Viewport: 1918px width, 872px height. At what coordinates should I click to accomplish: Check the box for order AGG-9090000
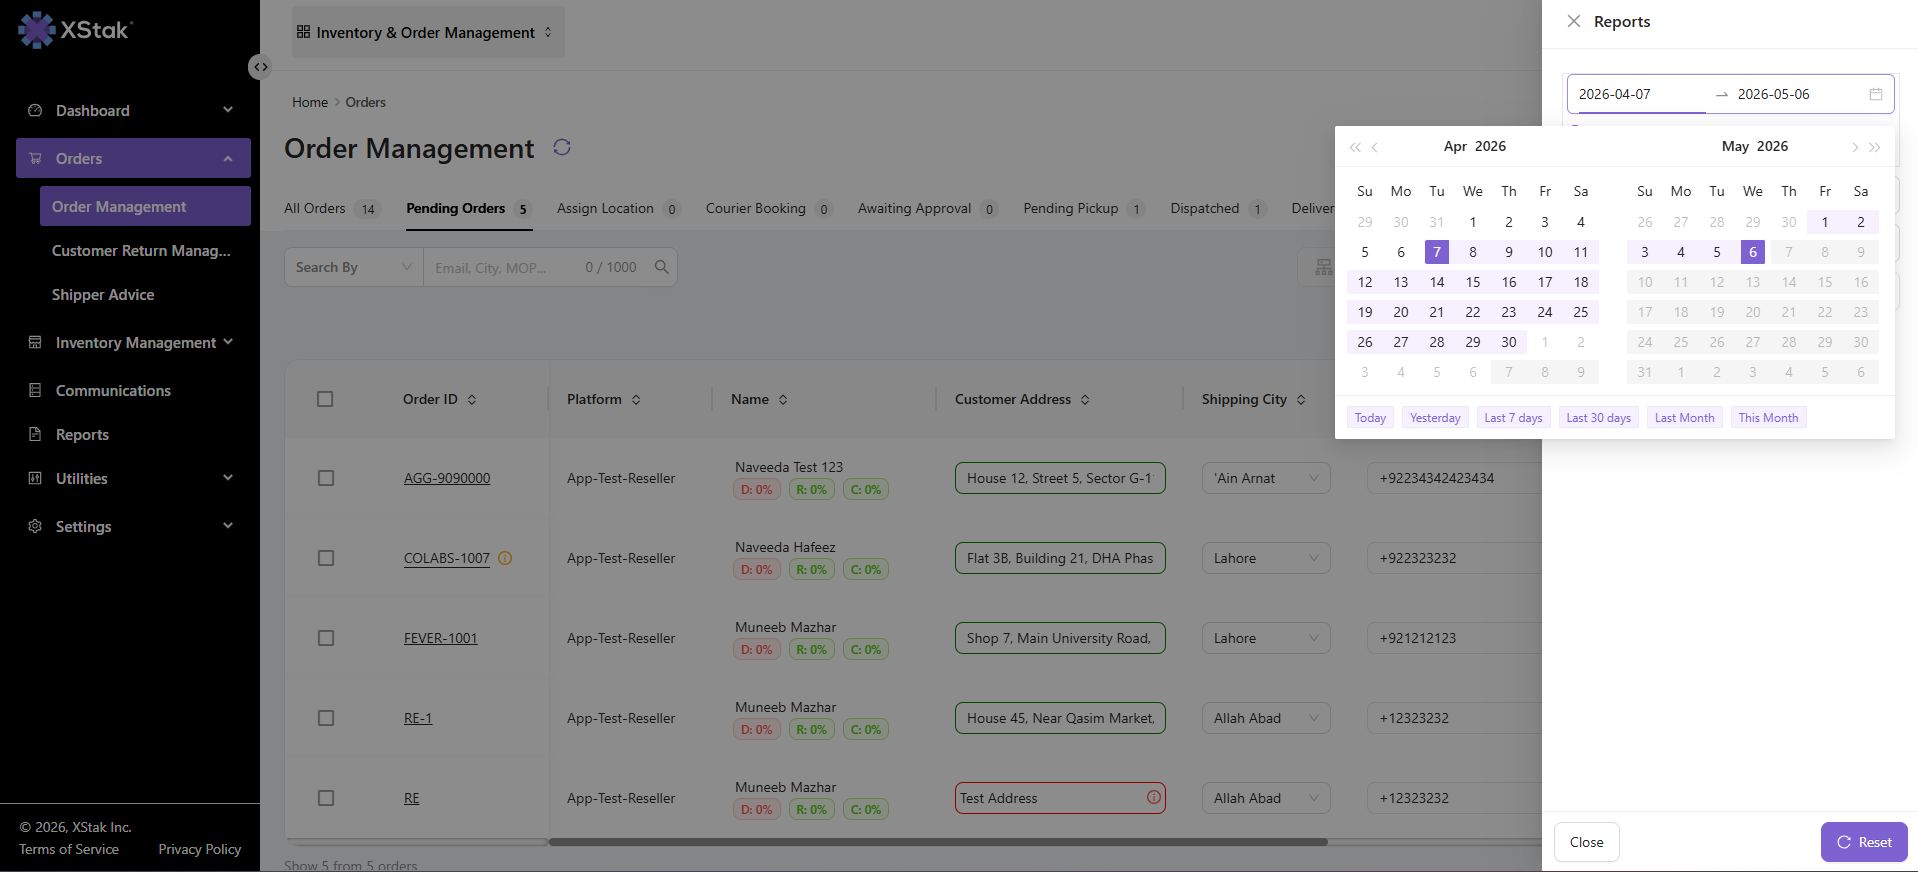326,478
